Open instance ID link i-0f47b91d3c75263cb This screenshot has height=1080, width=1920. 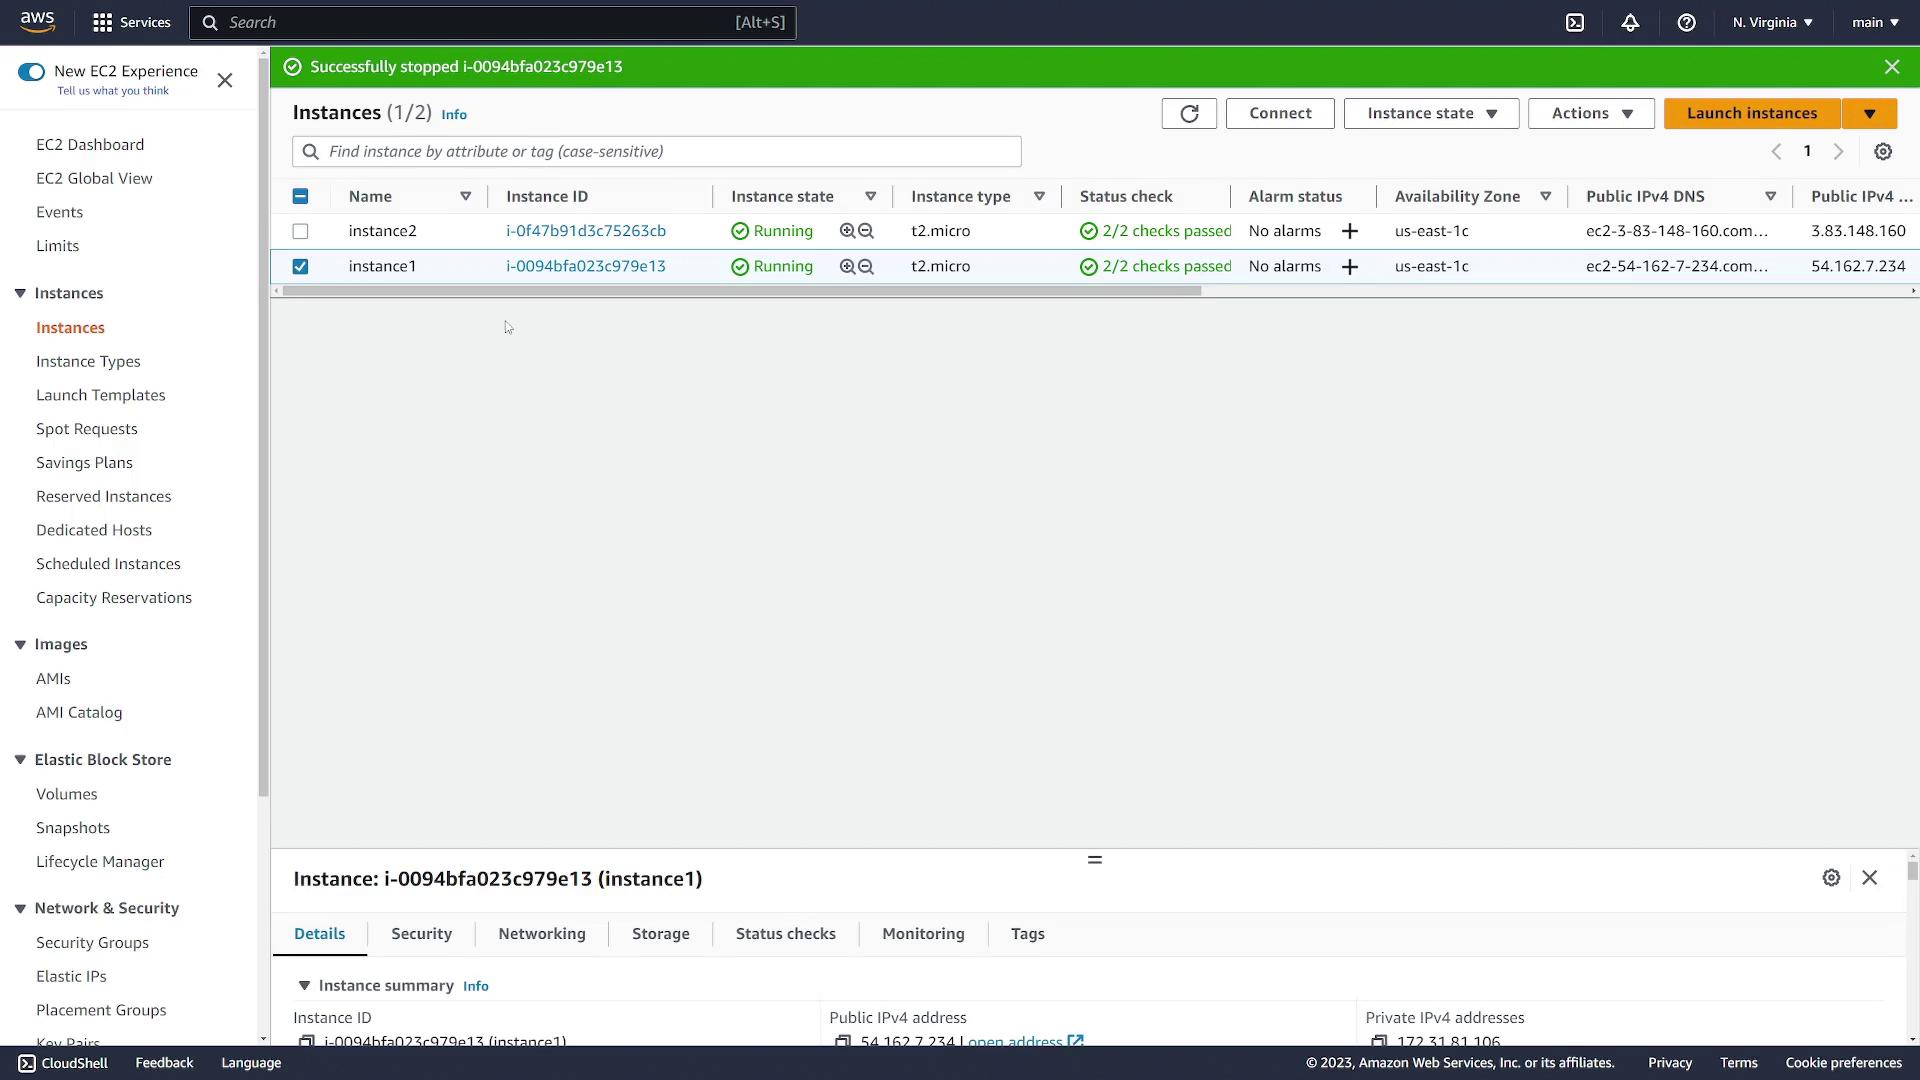(x=585, y=231)
